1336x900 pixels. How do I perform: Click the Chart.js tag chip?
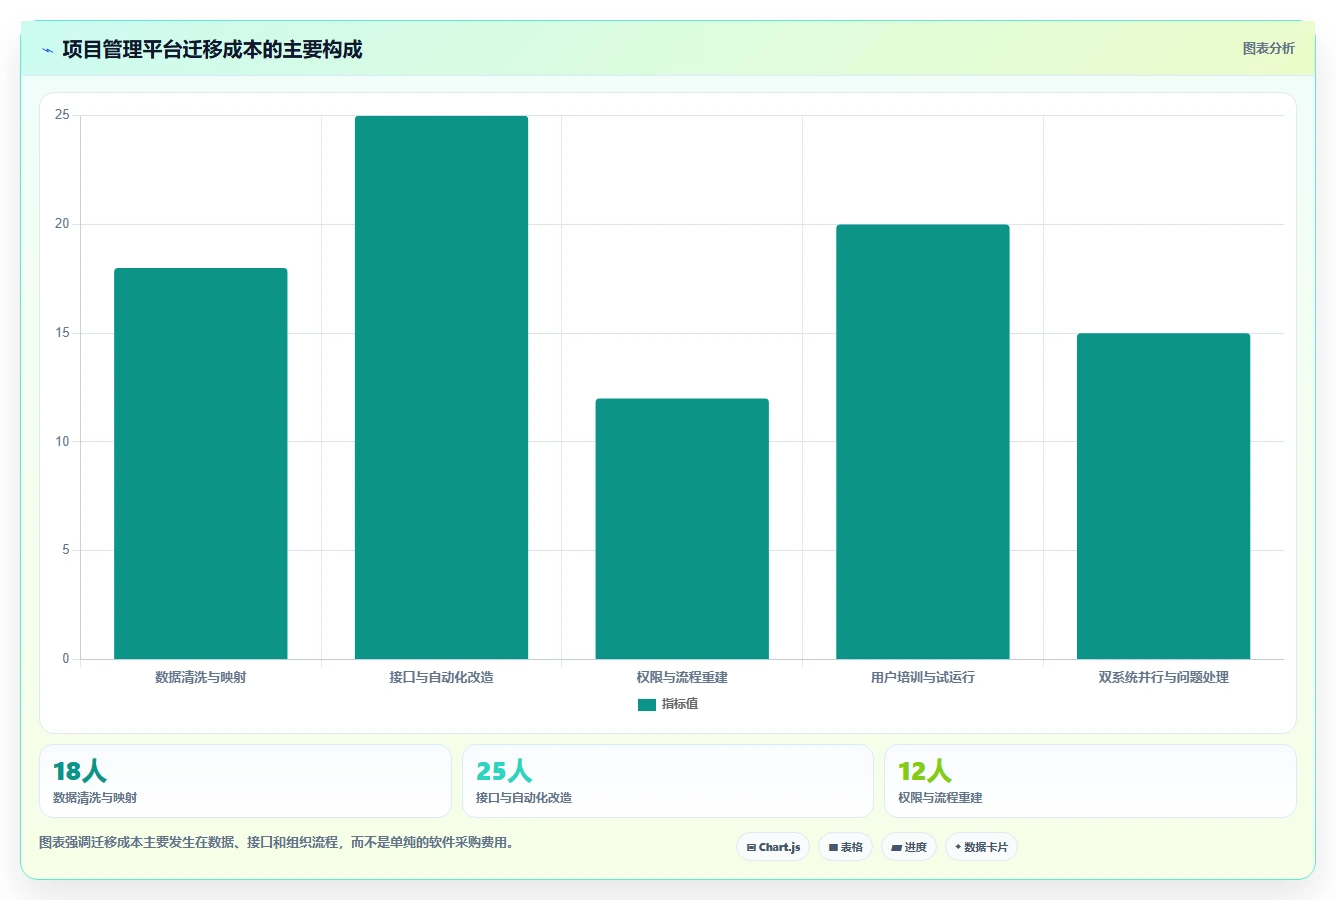(x=773, y=847)
